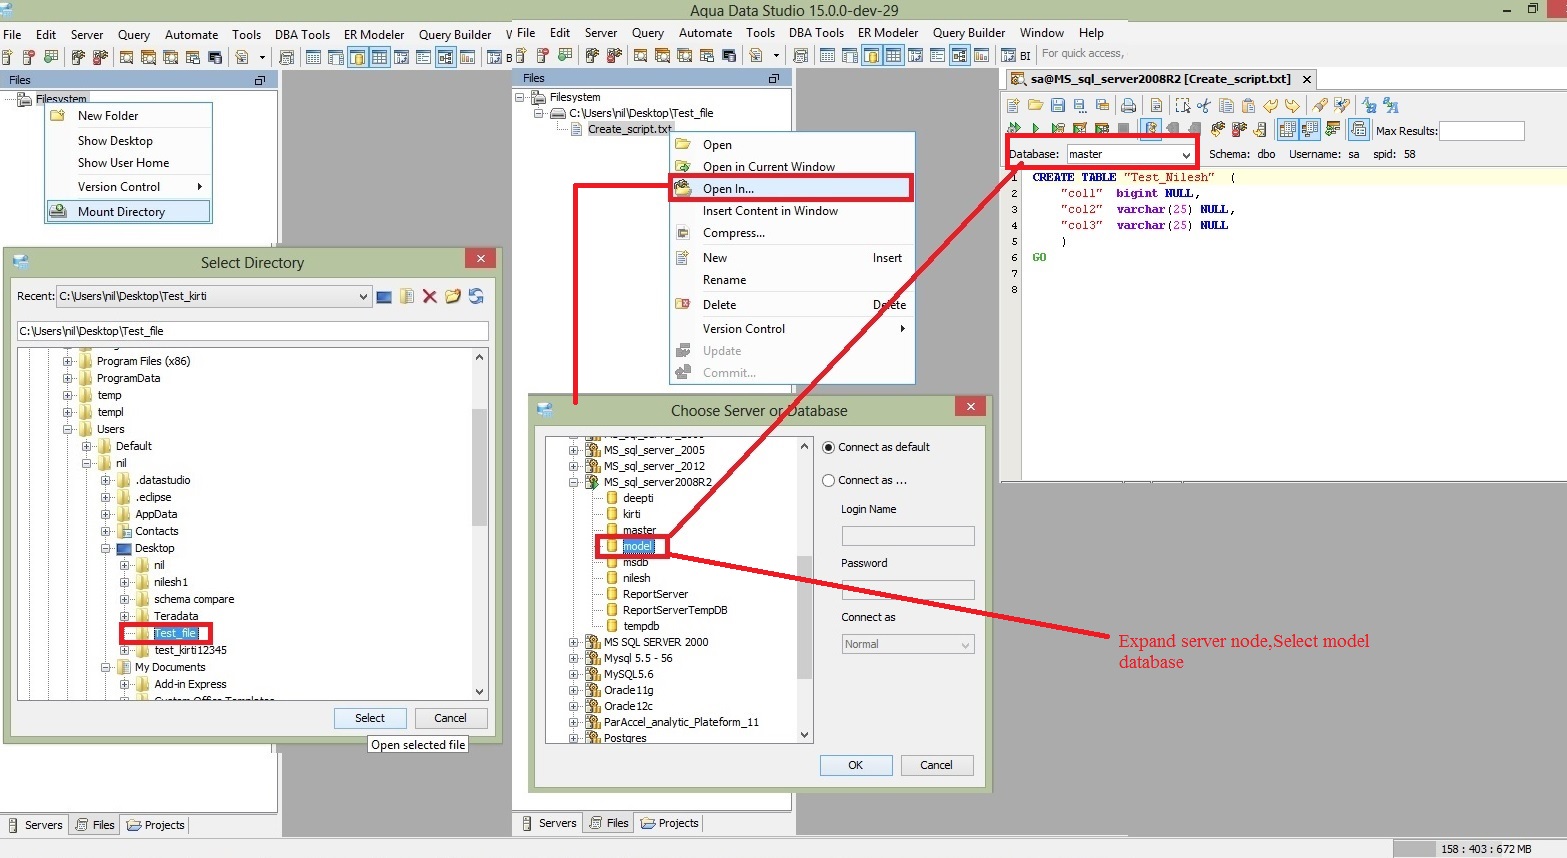The image size is (1567, 858).
Task: Click the restore icon on left Files panel header
Action: pos(260,80)
